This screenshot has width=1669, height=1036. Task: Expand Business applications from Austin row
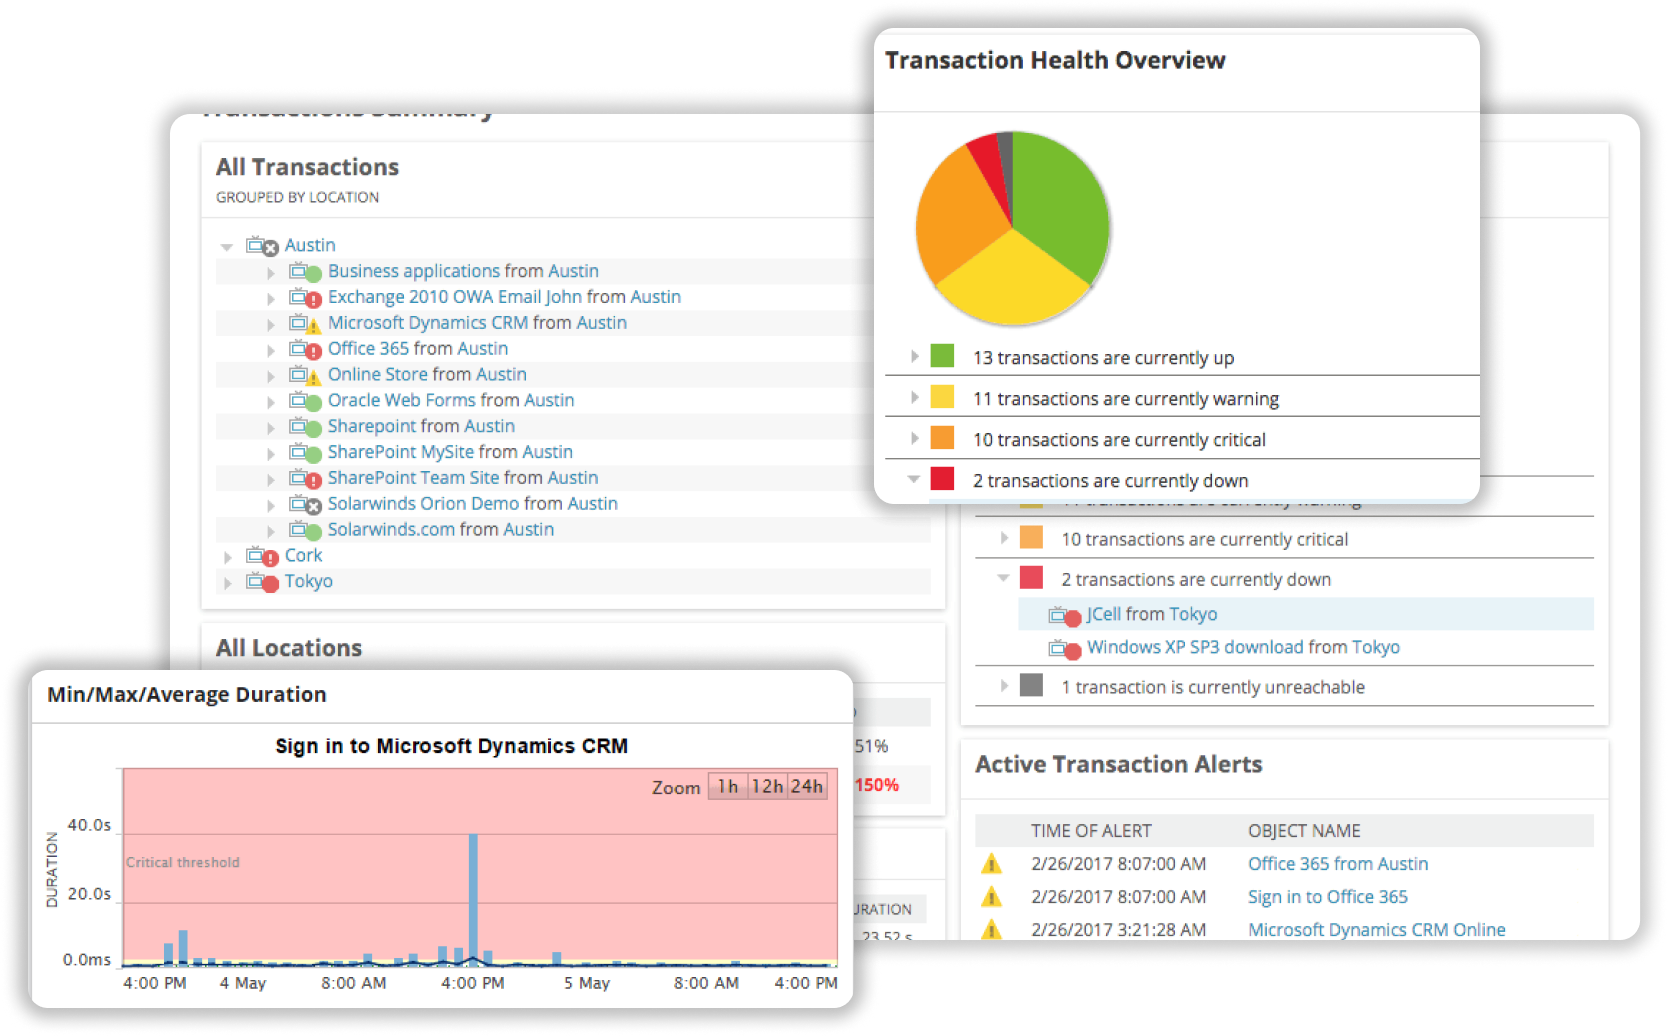(x=271, y=272)
